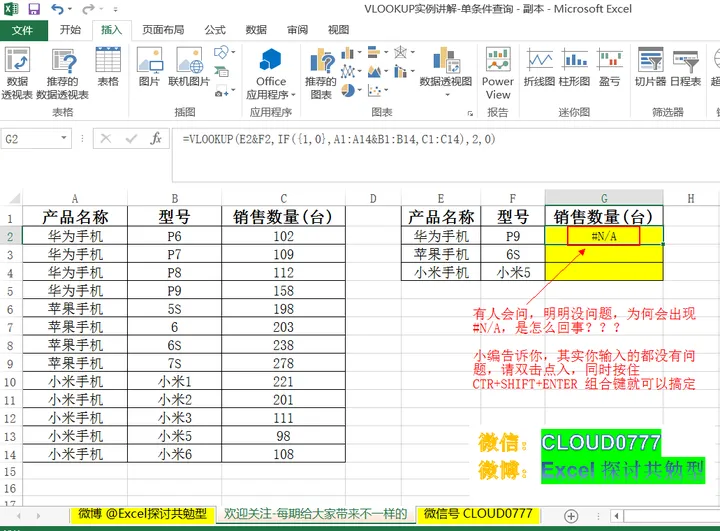This screenshot has height=531, width=720.
Task: Insert a line chart icon
Action: [348, 72]
